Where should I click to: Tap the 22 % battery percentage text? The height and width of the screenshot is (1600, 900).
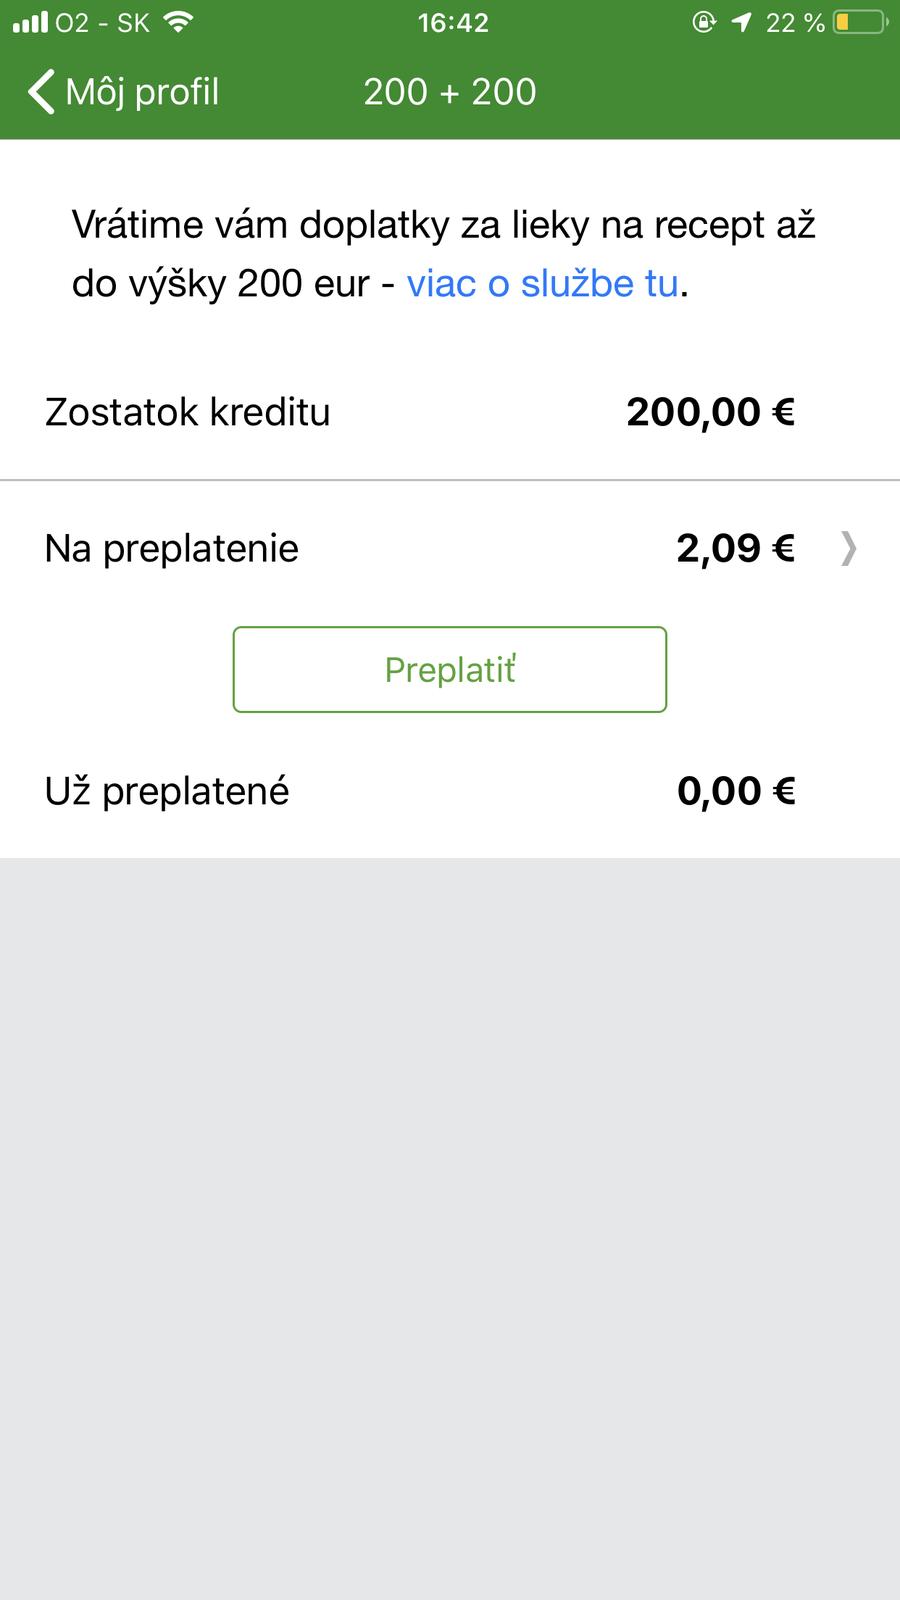tap(795, 22)
